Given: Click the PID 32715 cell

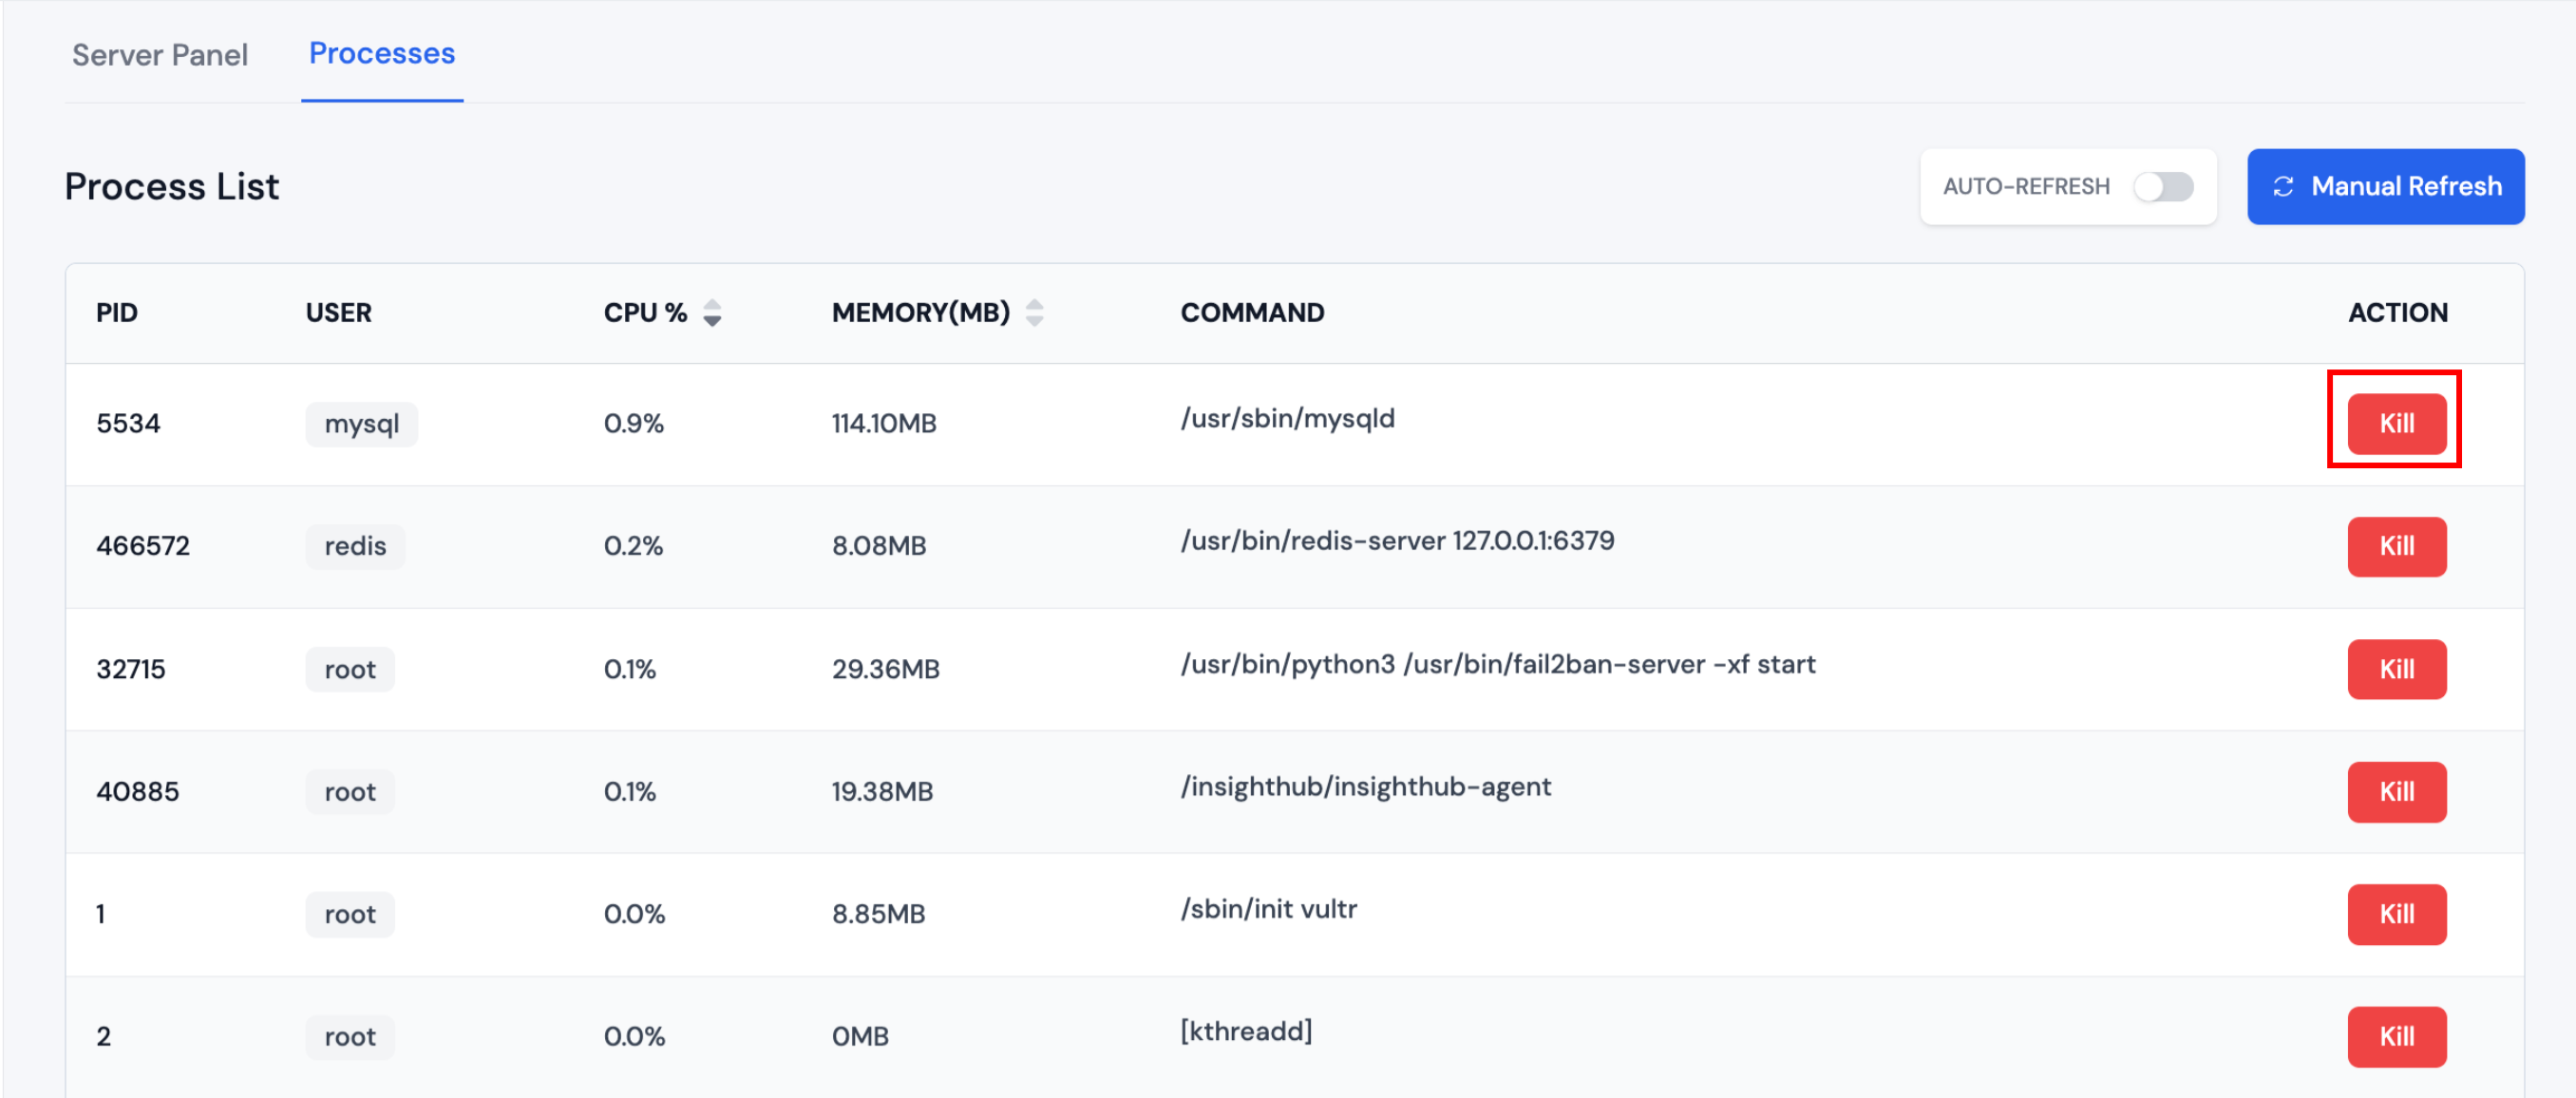Looking at the screenshot, I should click(131, 669).
